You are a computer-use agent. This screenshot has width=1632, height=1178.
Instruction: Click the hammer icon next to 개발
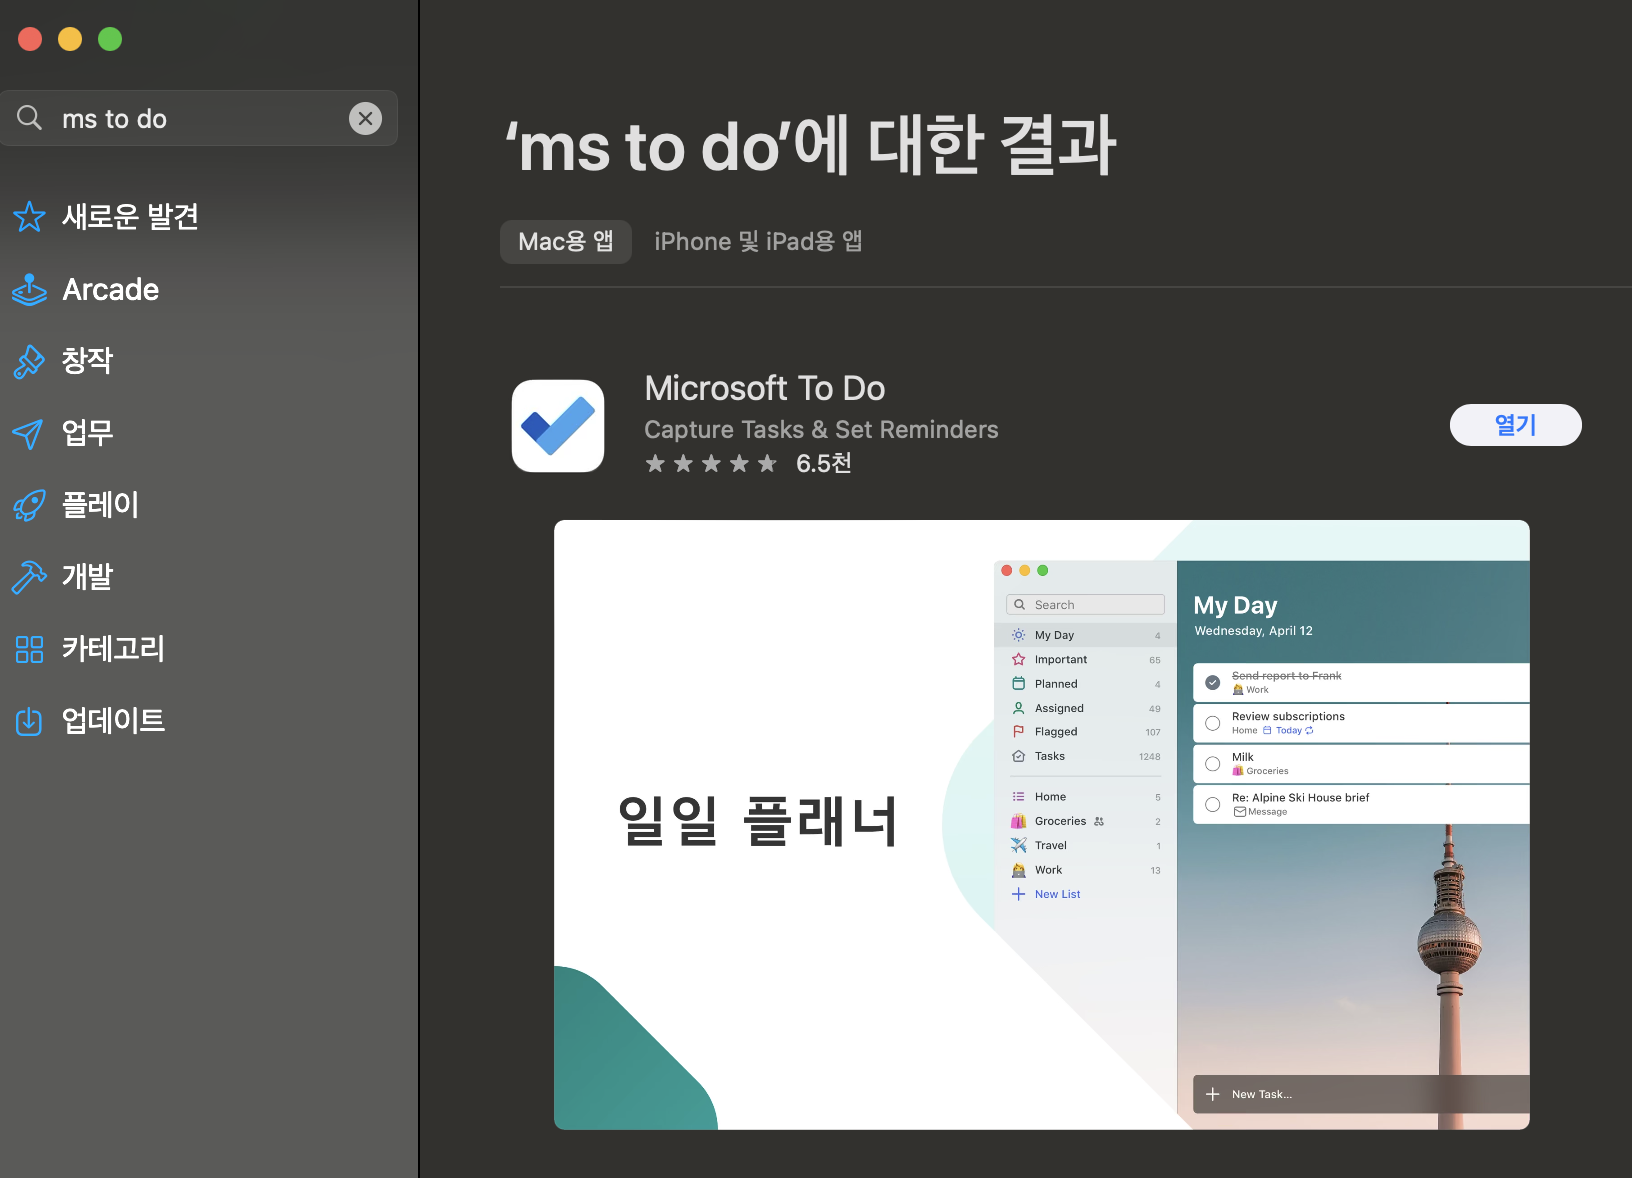pos(29,577)
